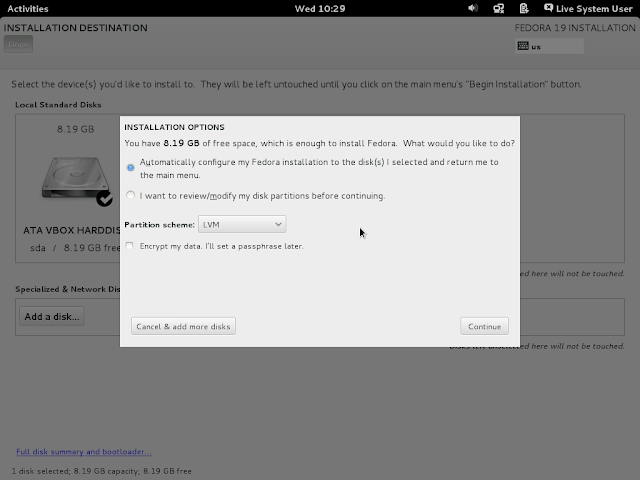Select automatically configure Fedora installation option
Screen dimensions: 640x480
coord(131,168)
